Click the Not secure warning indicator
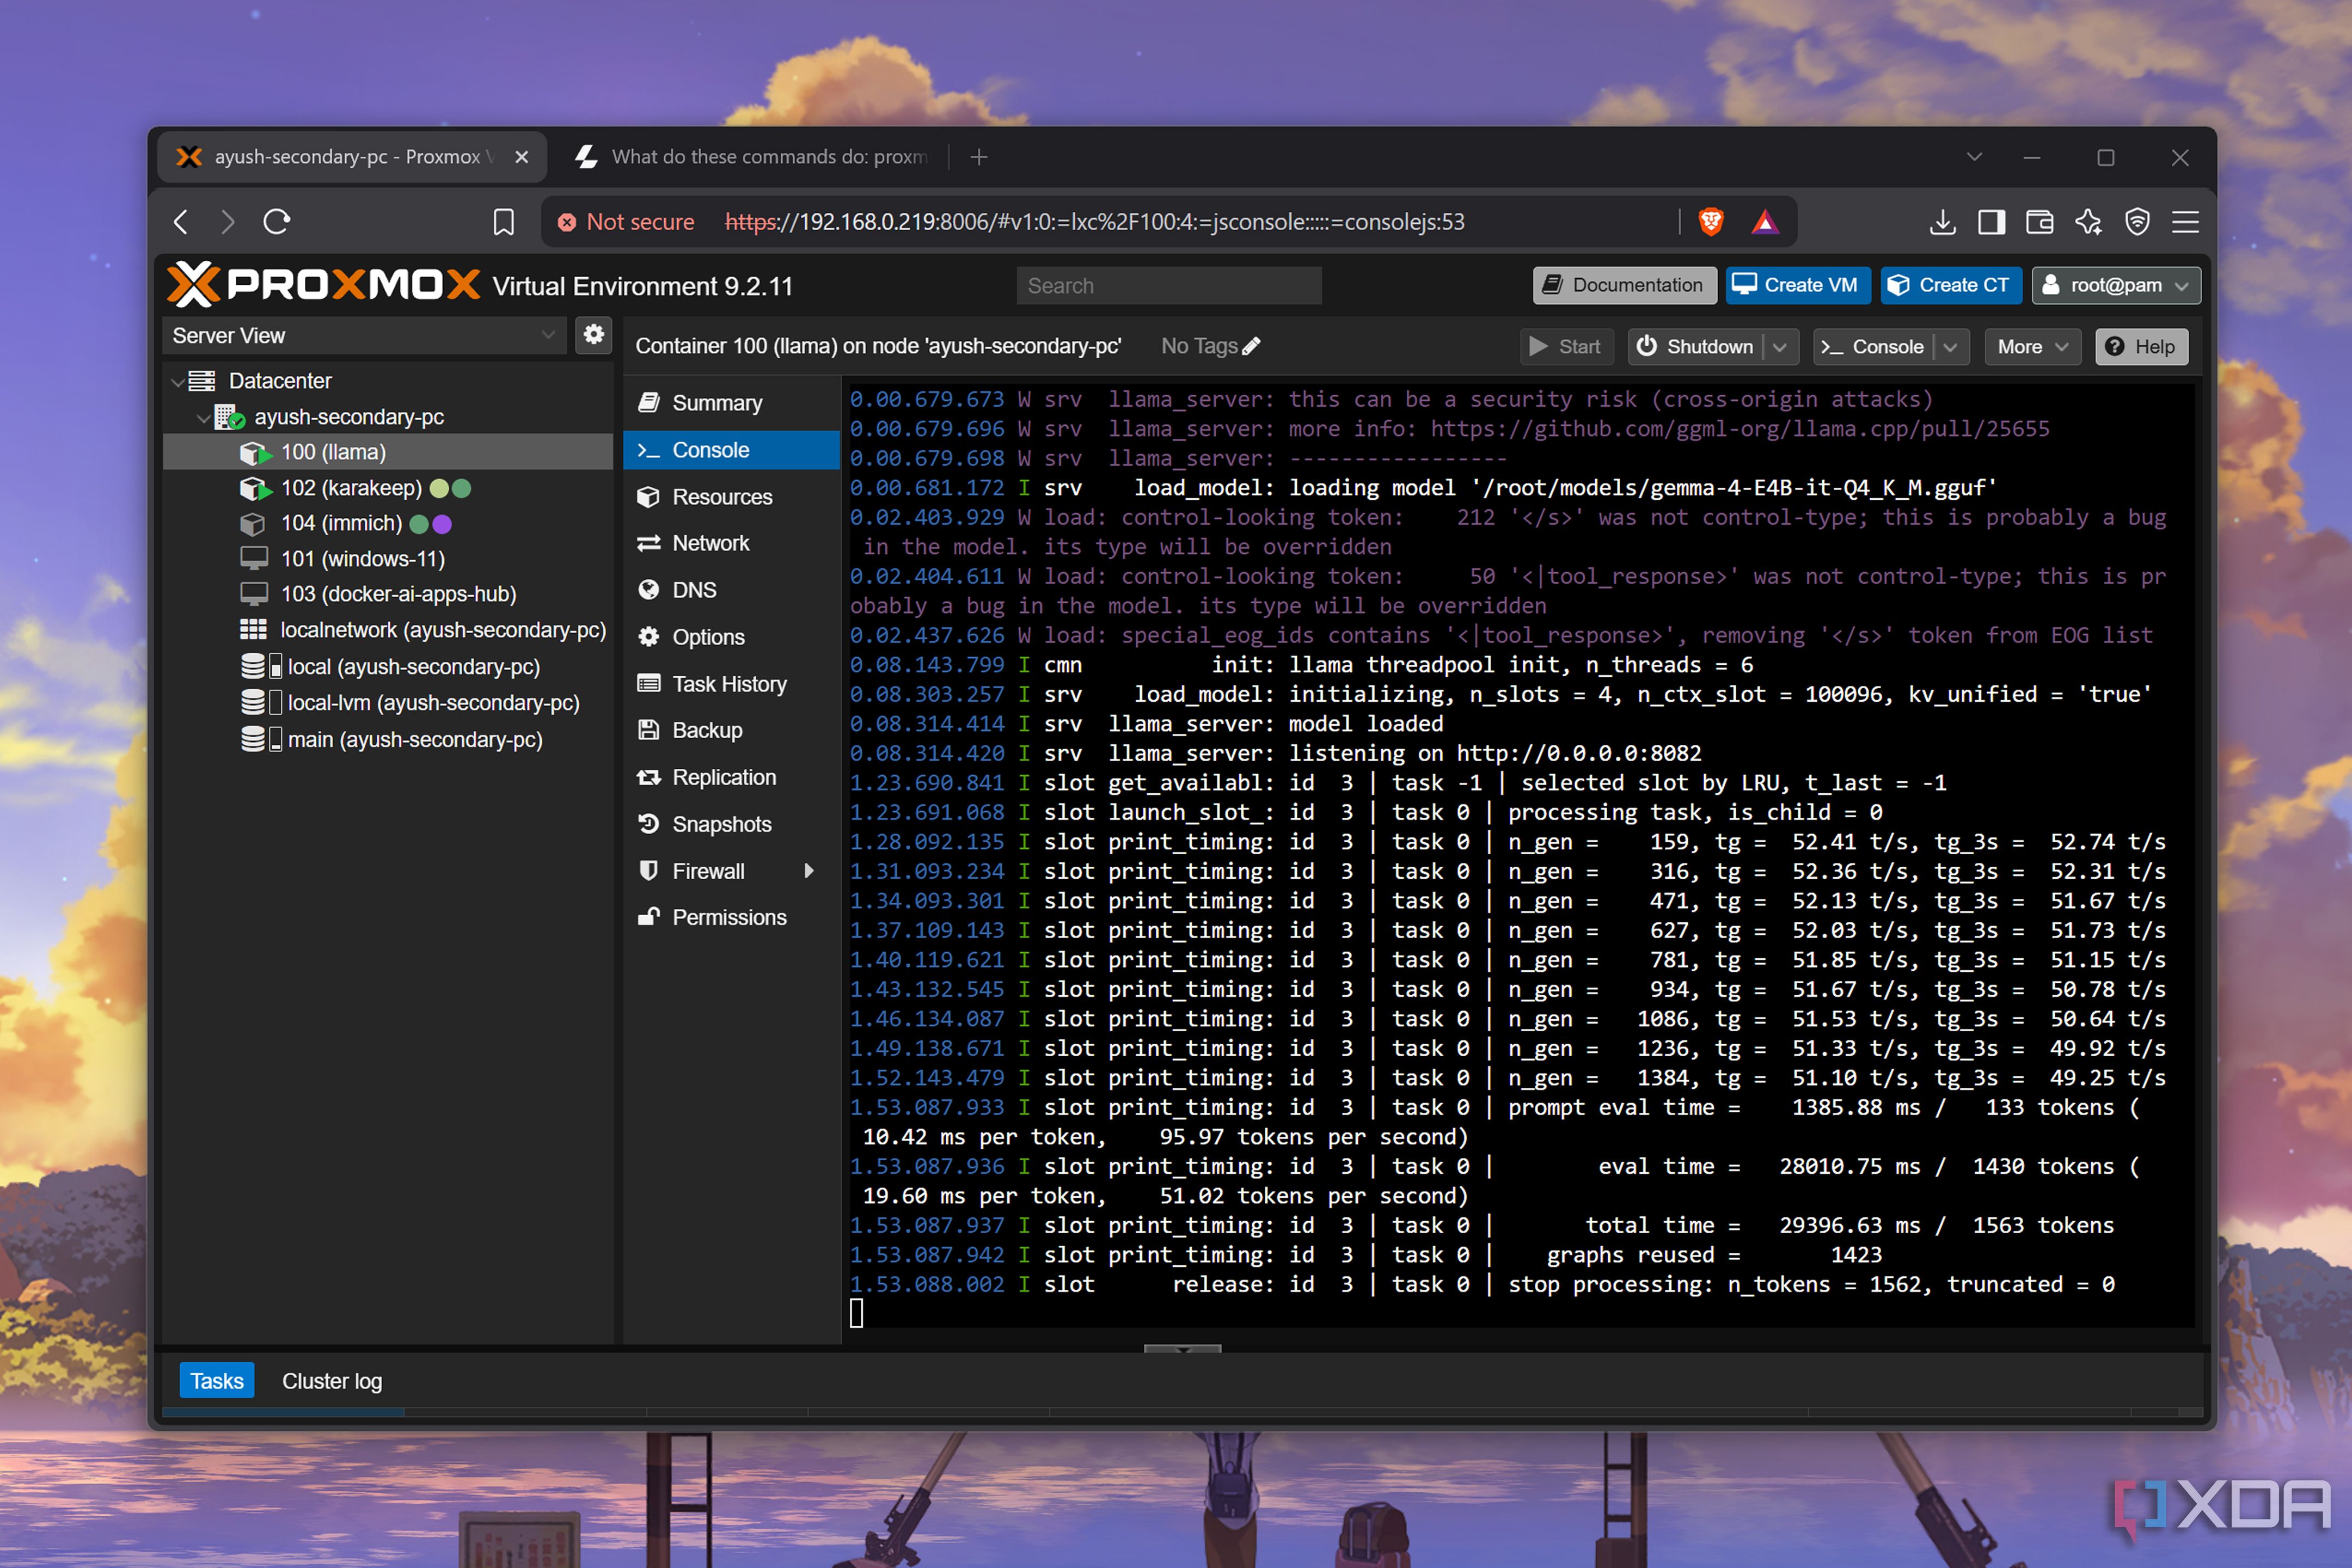This screenshot has width=2352, height=1568. (626, 222)
